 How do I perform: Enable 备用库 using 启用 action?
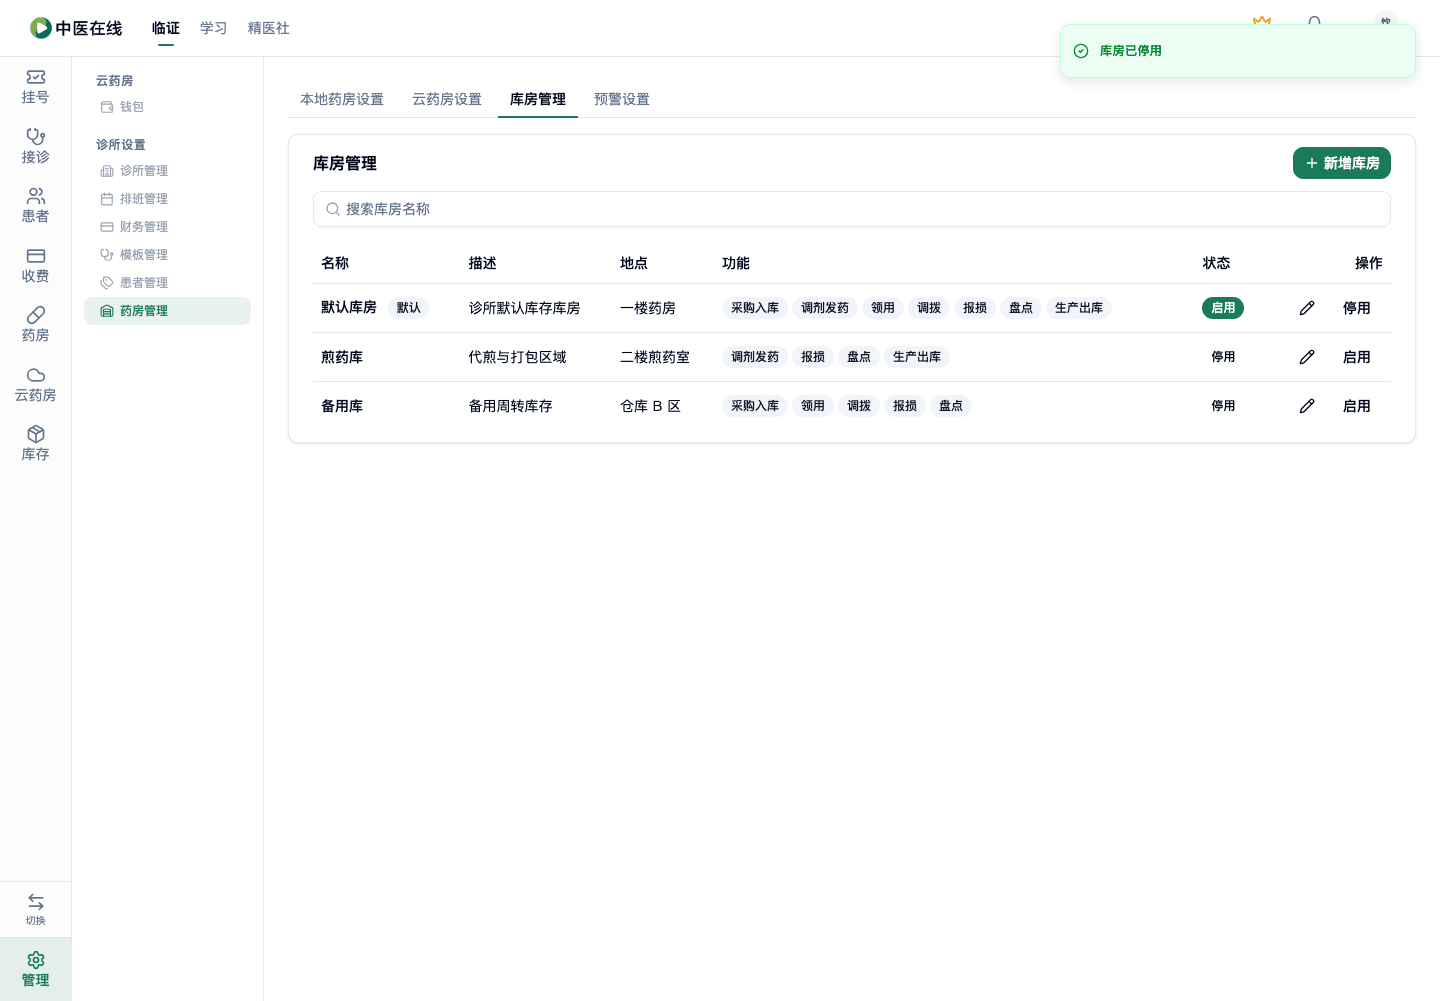tap(1357, 406)
